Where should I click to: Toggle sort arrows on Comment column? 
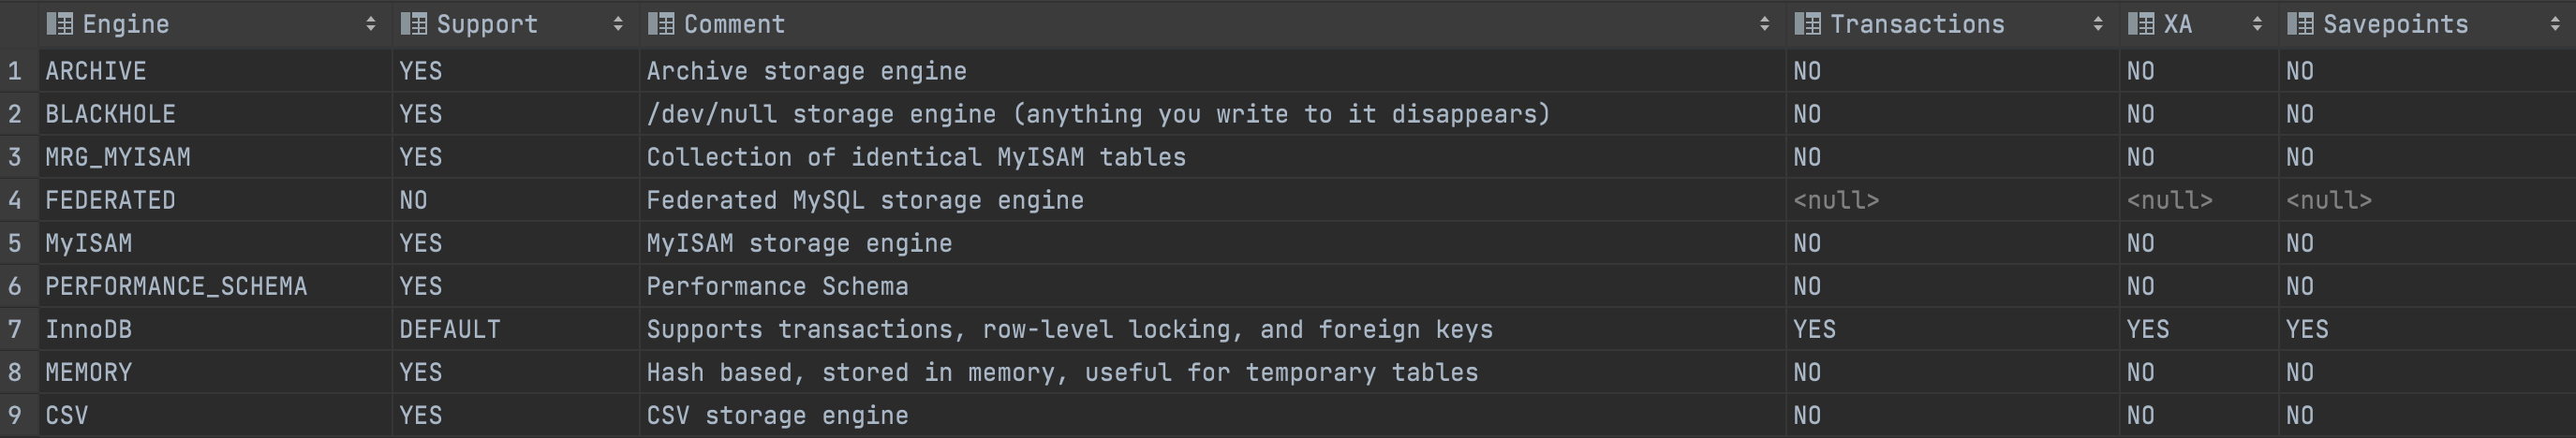[1765, 24]
